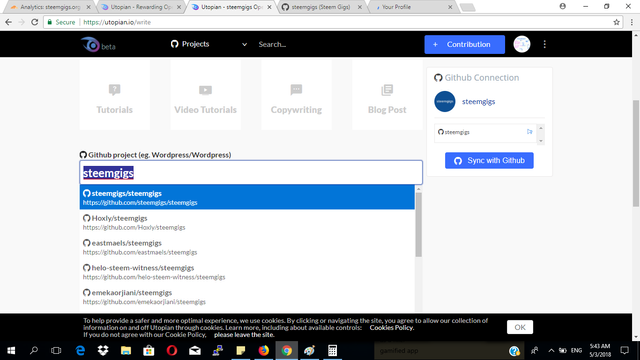Switch to the Analytics: steemgigs.org tab
640x360 pixels.
[50, 7]
